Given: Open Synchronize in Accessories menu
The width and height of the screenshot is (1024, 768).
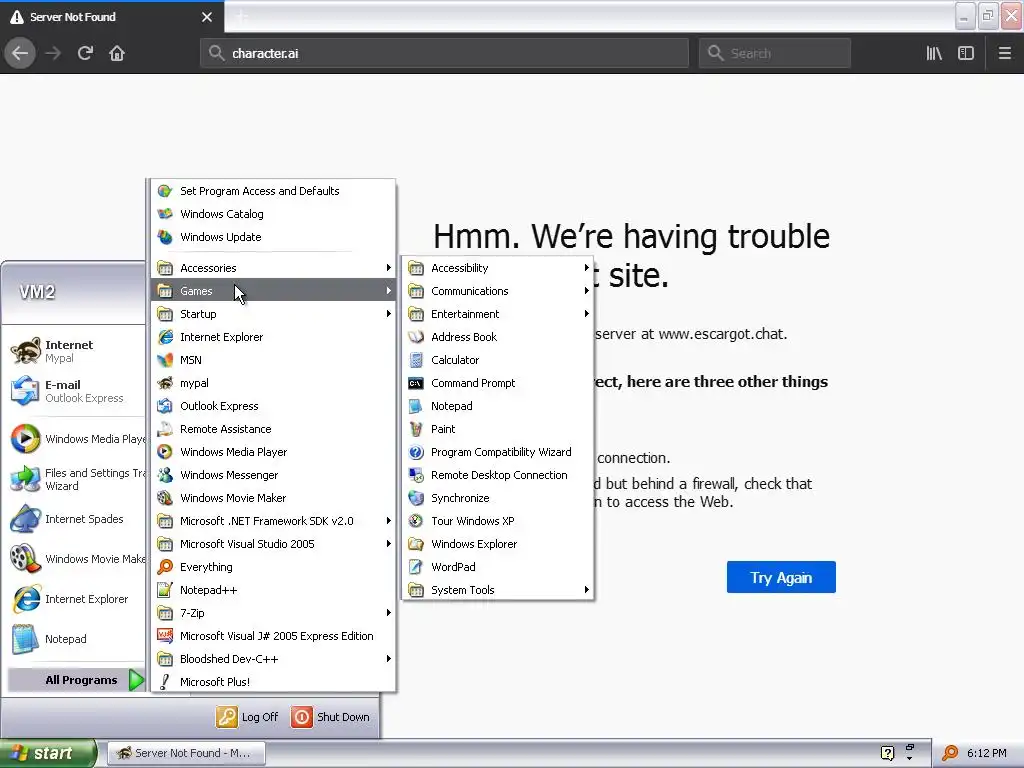Looking at the screenshot, I should point(498,498).
